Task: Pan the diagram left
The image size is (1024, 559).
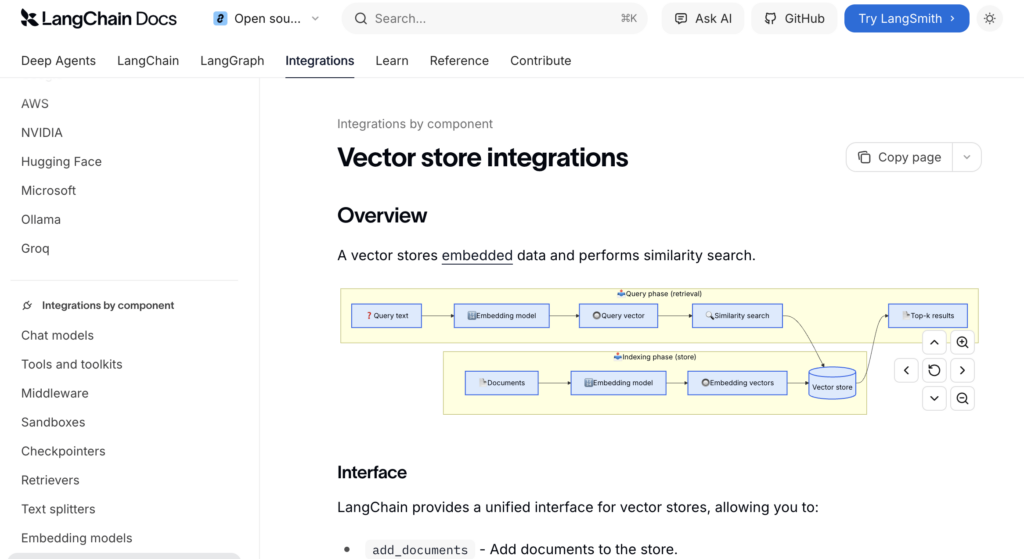Action: pyautogui.click(x=906, y=370)
